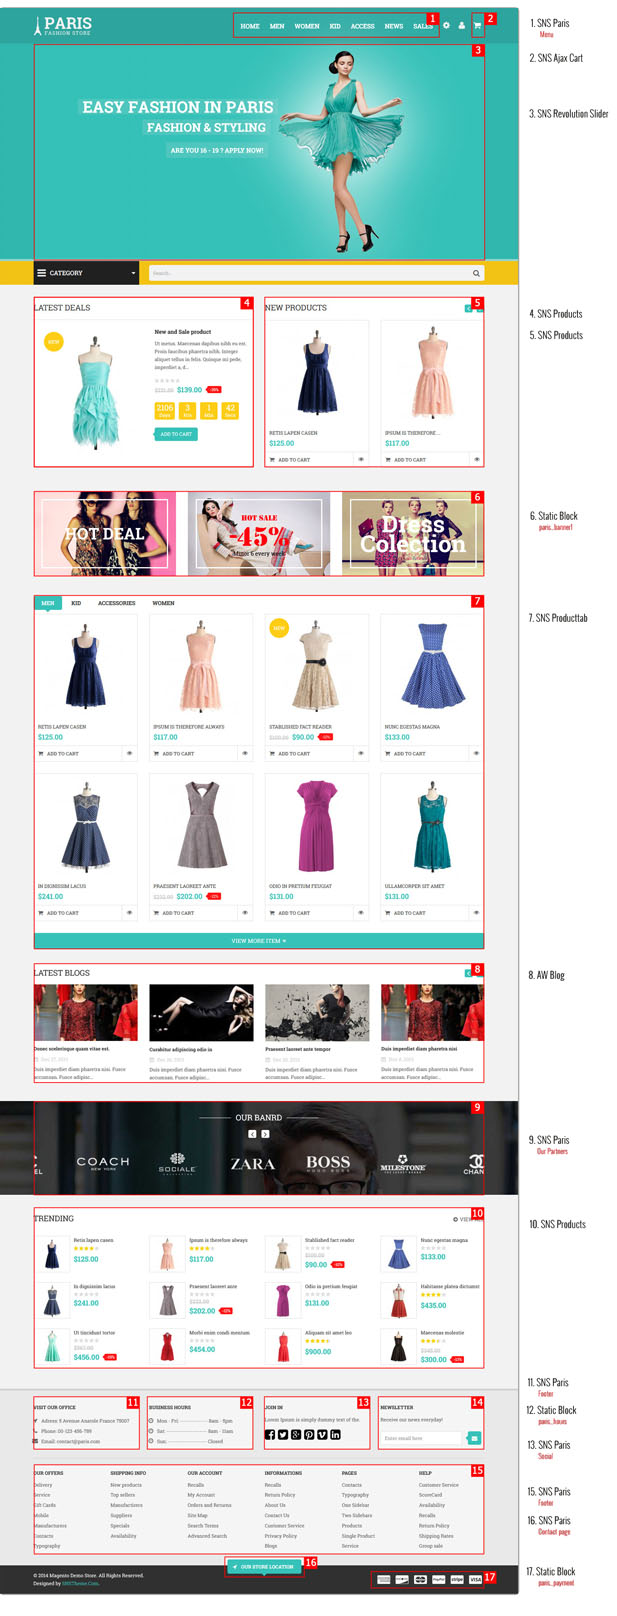The height and width of the screenshot is (1616, 617).
Task: Open the settings gear icon in header
Action: point(447,26)
